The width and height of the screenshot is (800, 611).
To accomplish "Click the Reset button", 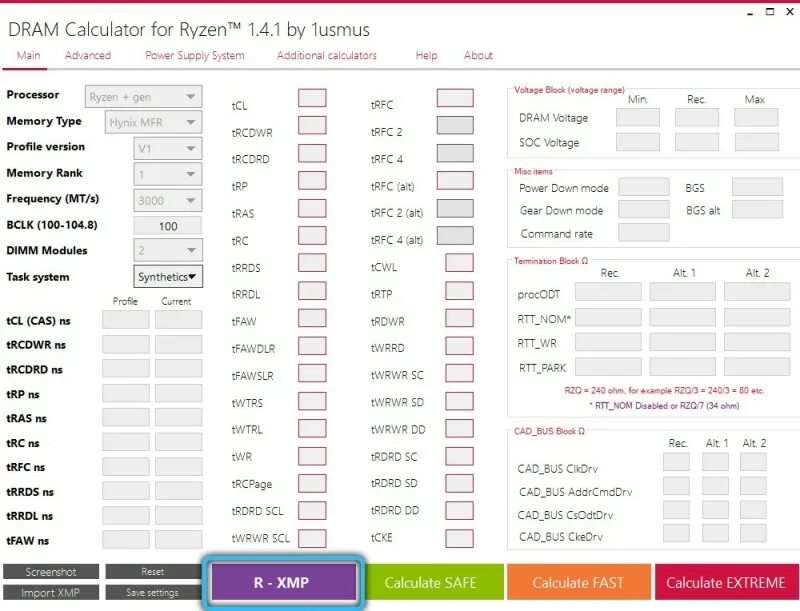I will [x=153, y=572].
